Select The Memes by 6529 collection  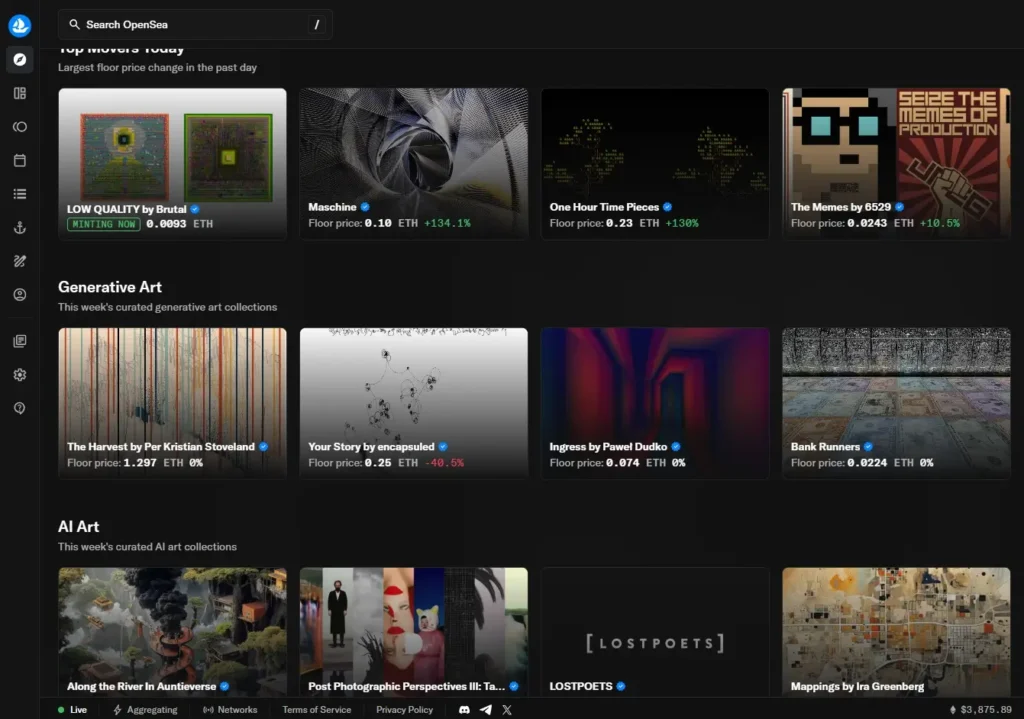point(895,163)
